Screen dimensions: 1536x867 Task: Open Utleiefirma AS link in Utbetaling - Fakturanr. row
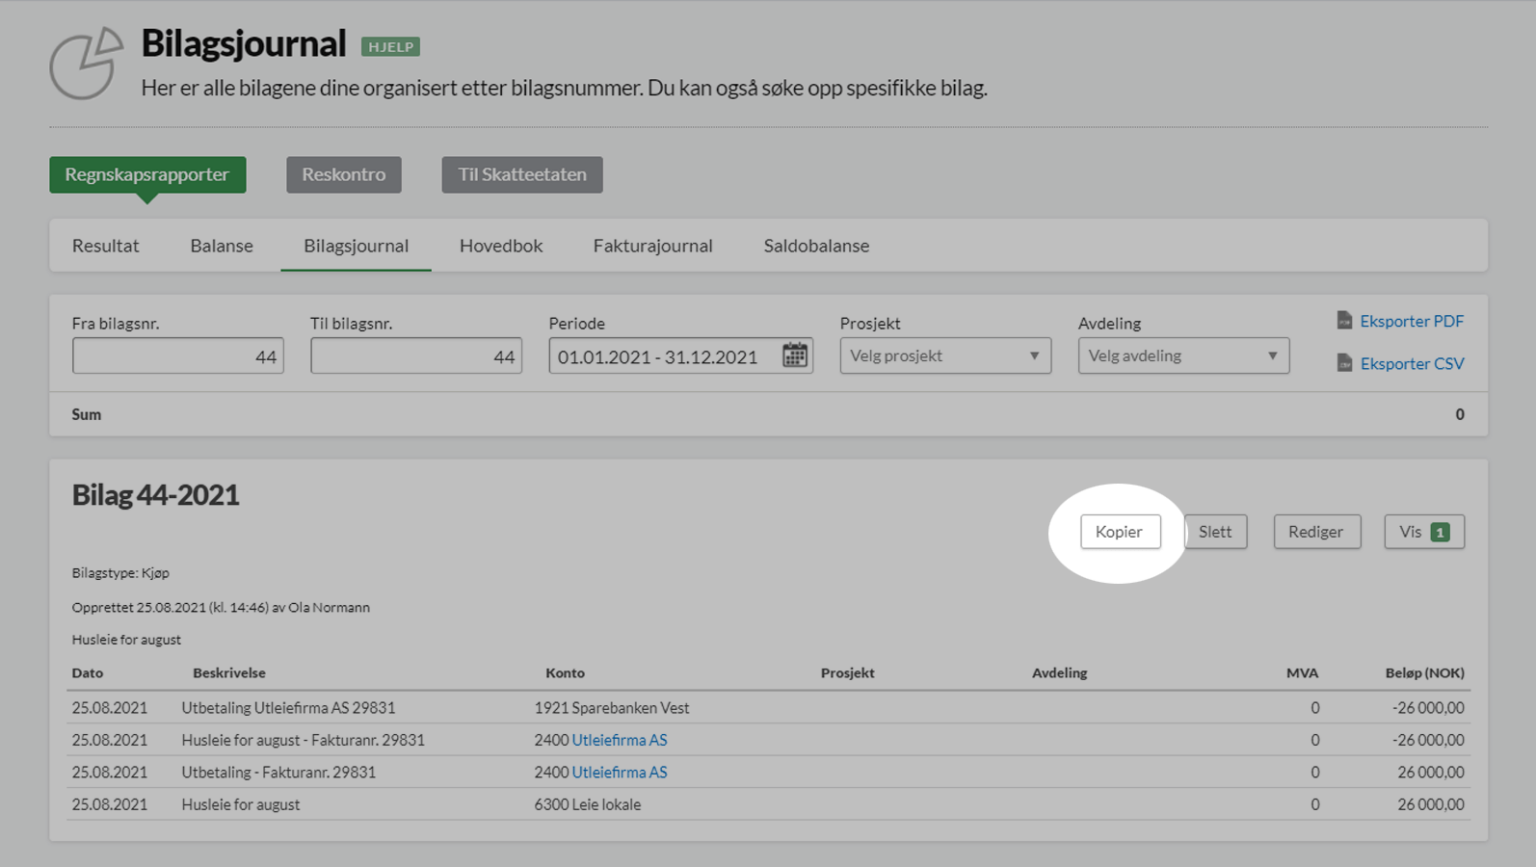pyautogui.click(x=619, y=772)
